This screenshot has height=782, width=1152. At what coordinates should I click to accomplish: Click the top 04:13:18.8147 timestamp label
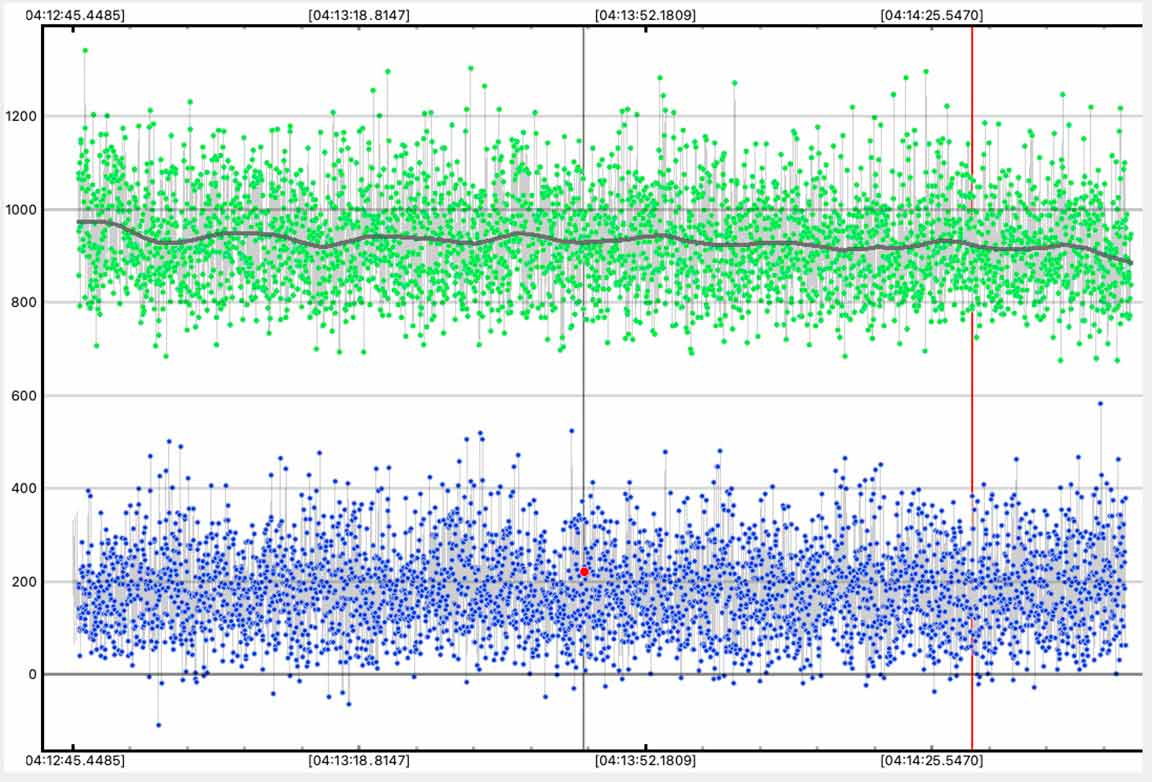pyautogui.click(x=358, y=16)
